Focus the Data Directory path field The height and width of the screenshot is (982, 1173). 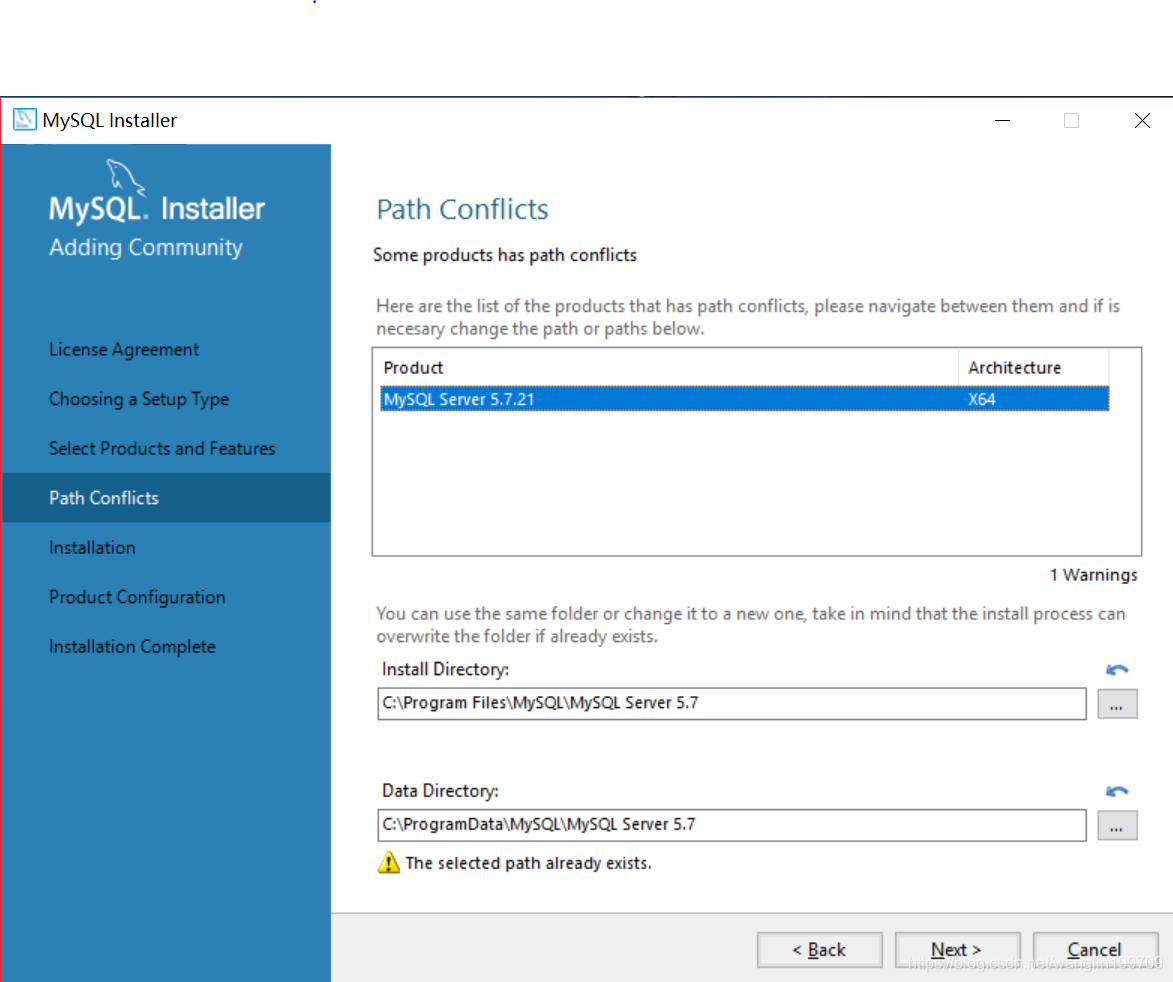click(x=732, y=825)
